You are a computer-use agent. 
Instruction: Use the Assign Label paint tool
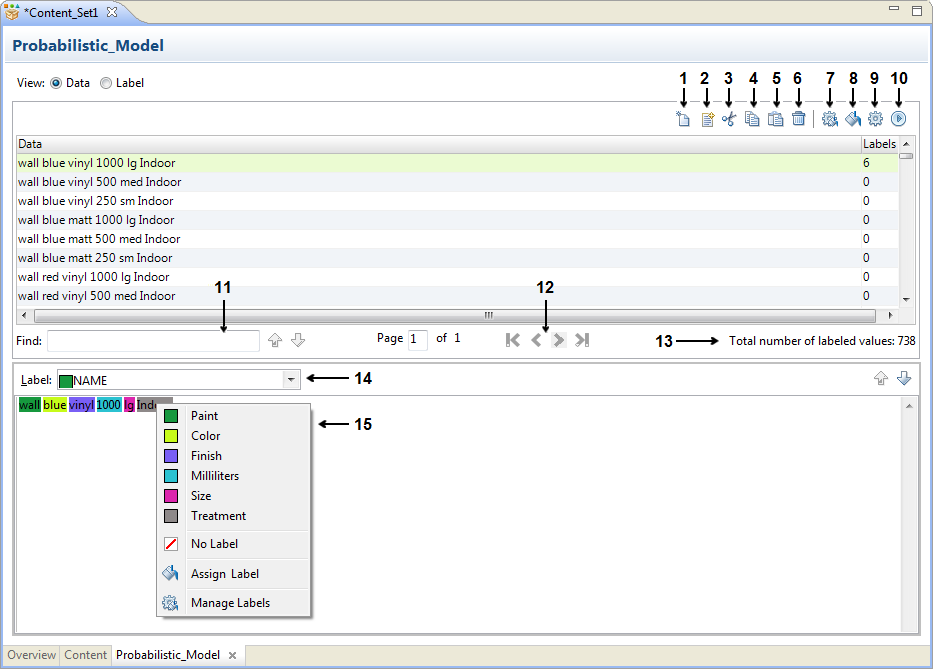point(852,118)
